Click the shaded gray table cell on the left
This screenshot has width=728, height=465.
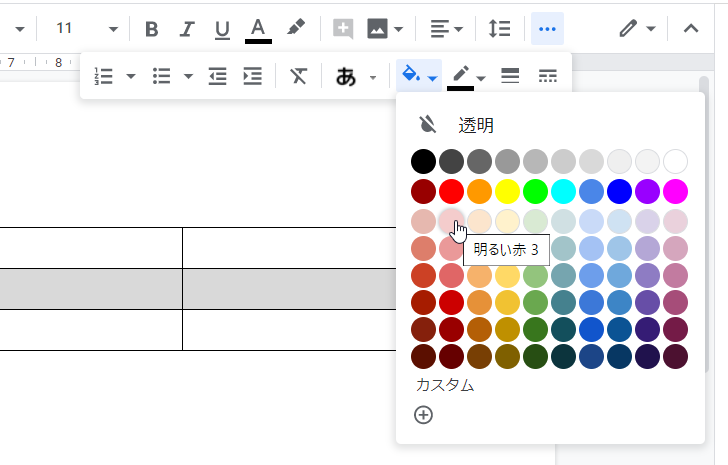[91, 289]
